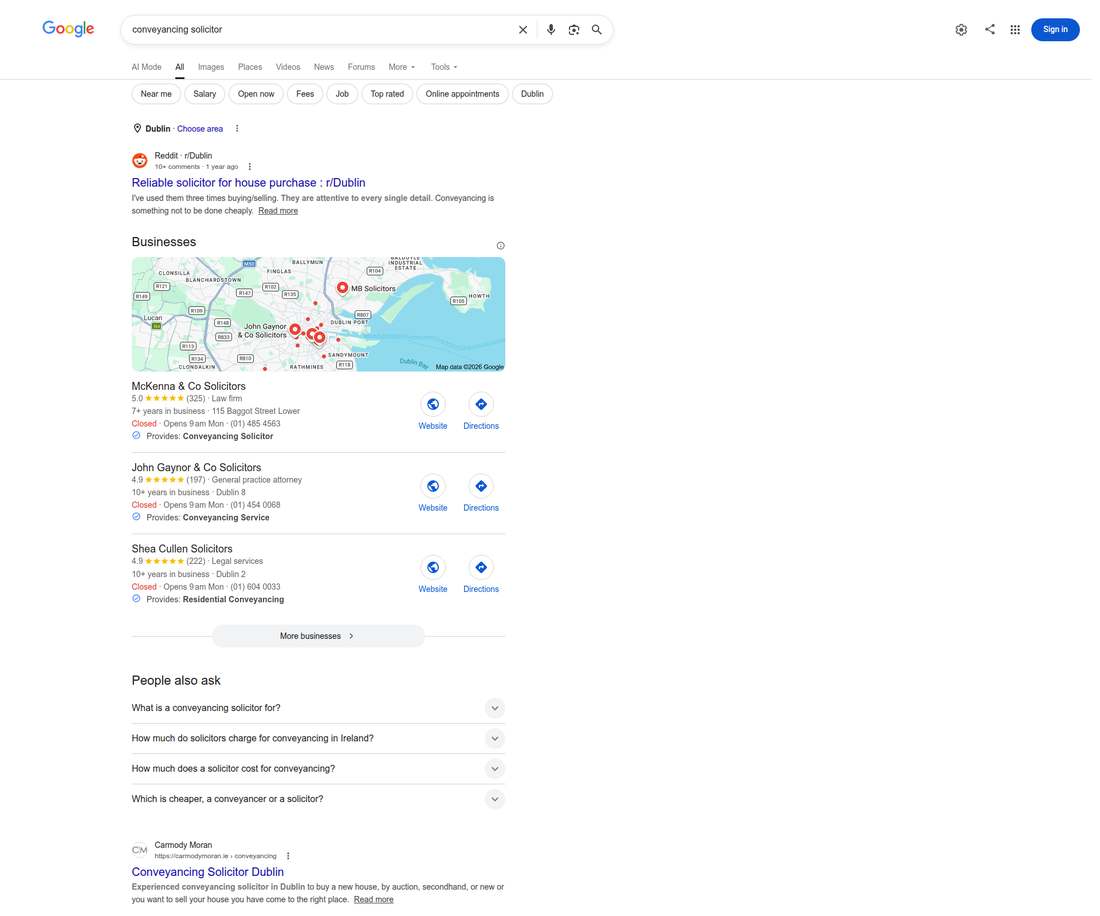Switch to AI Mode tab
The width and height of the screenshot is (1100, 916).
point(147,67)
